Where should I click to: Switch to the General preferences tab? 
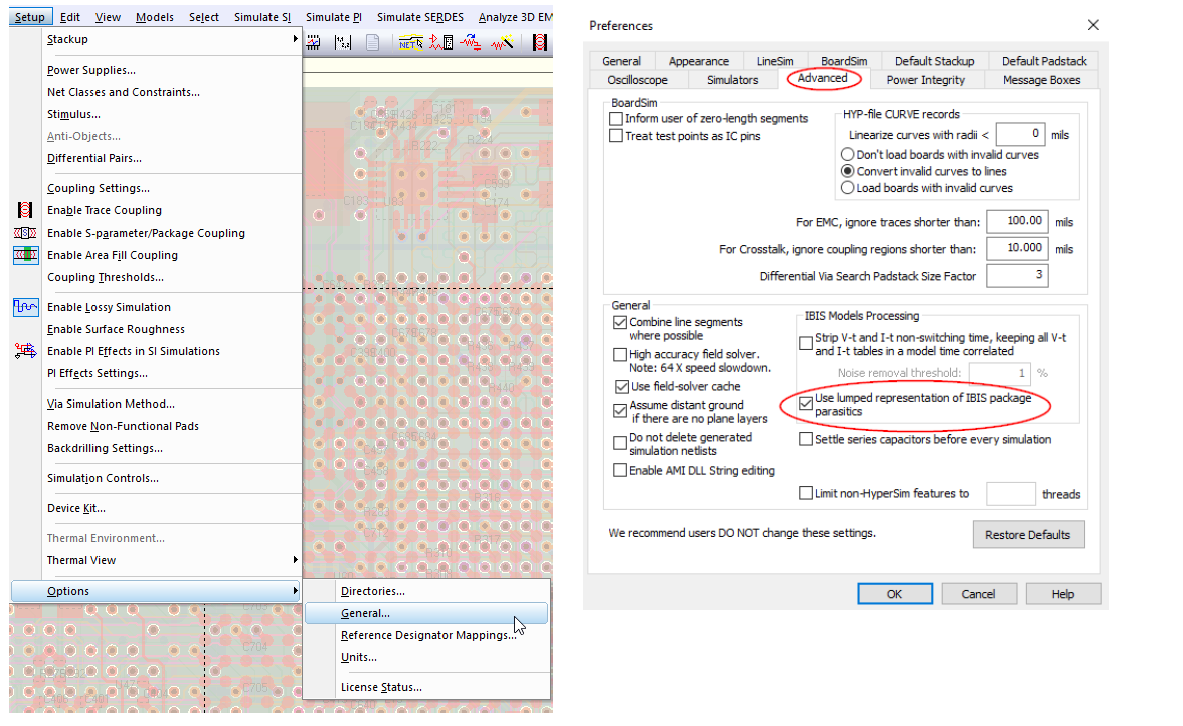pos(622,61)
